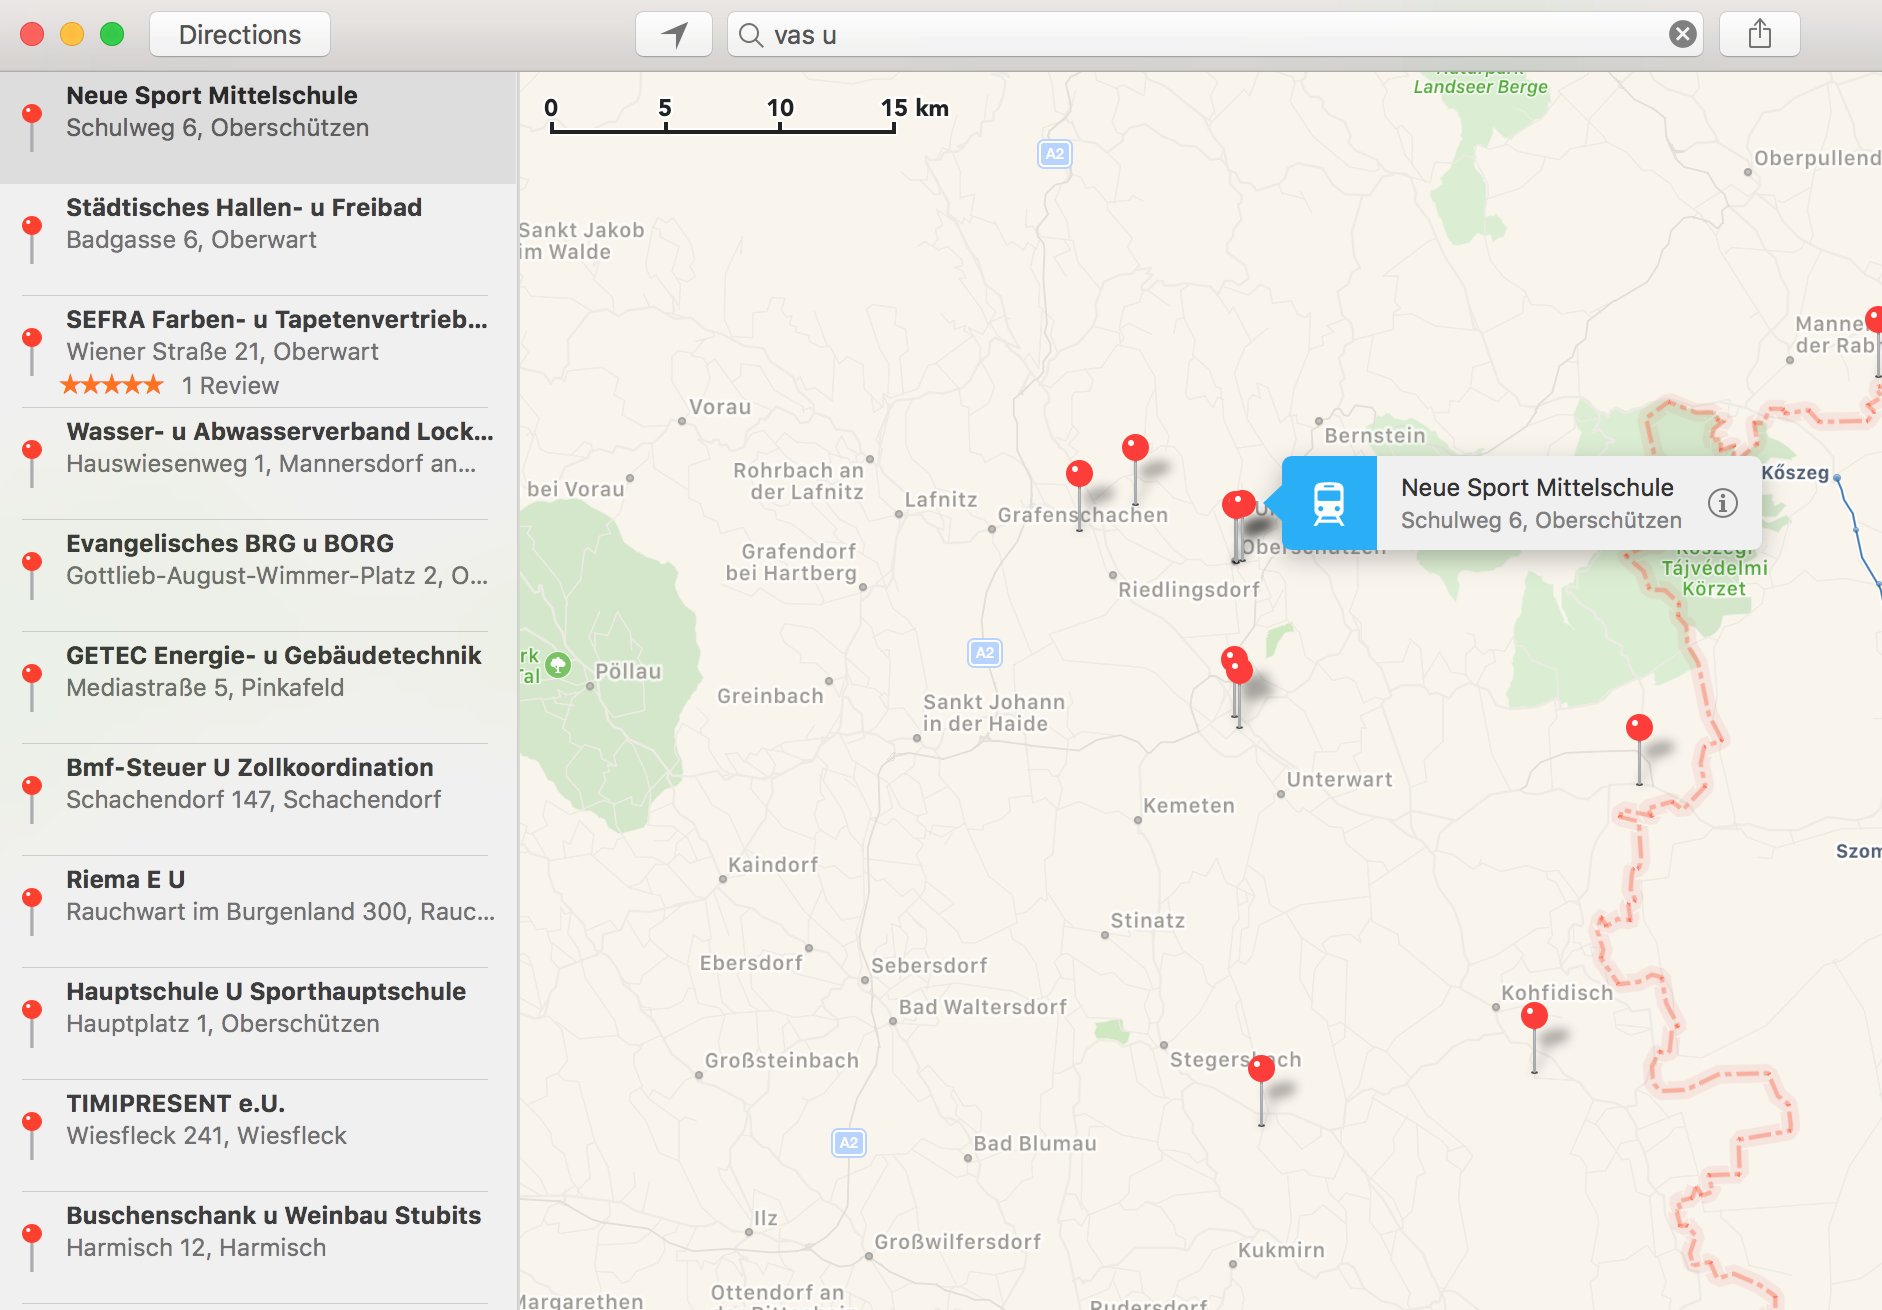This screenshot has height=1310, width=1882.
Task: Select the "Riema E U" result title
Action: pos(126,880)
